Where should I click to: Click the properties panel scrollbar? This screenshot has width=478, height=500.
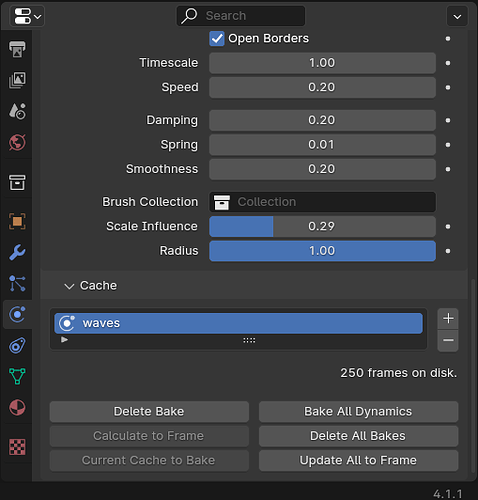(473, 376)
